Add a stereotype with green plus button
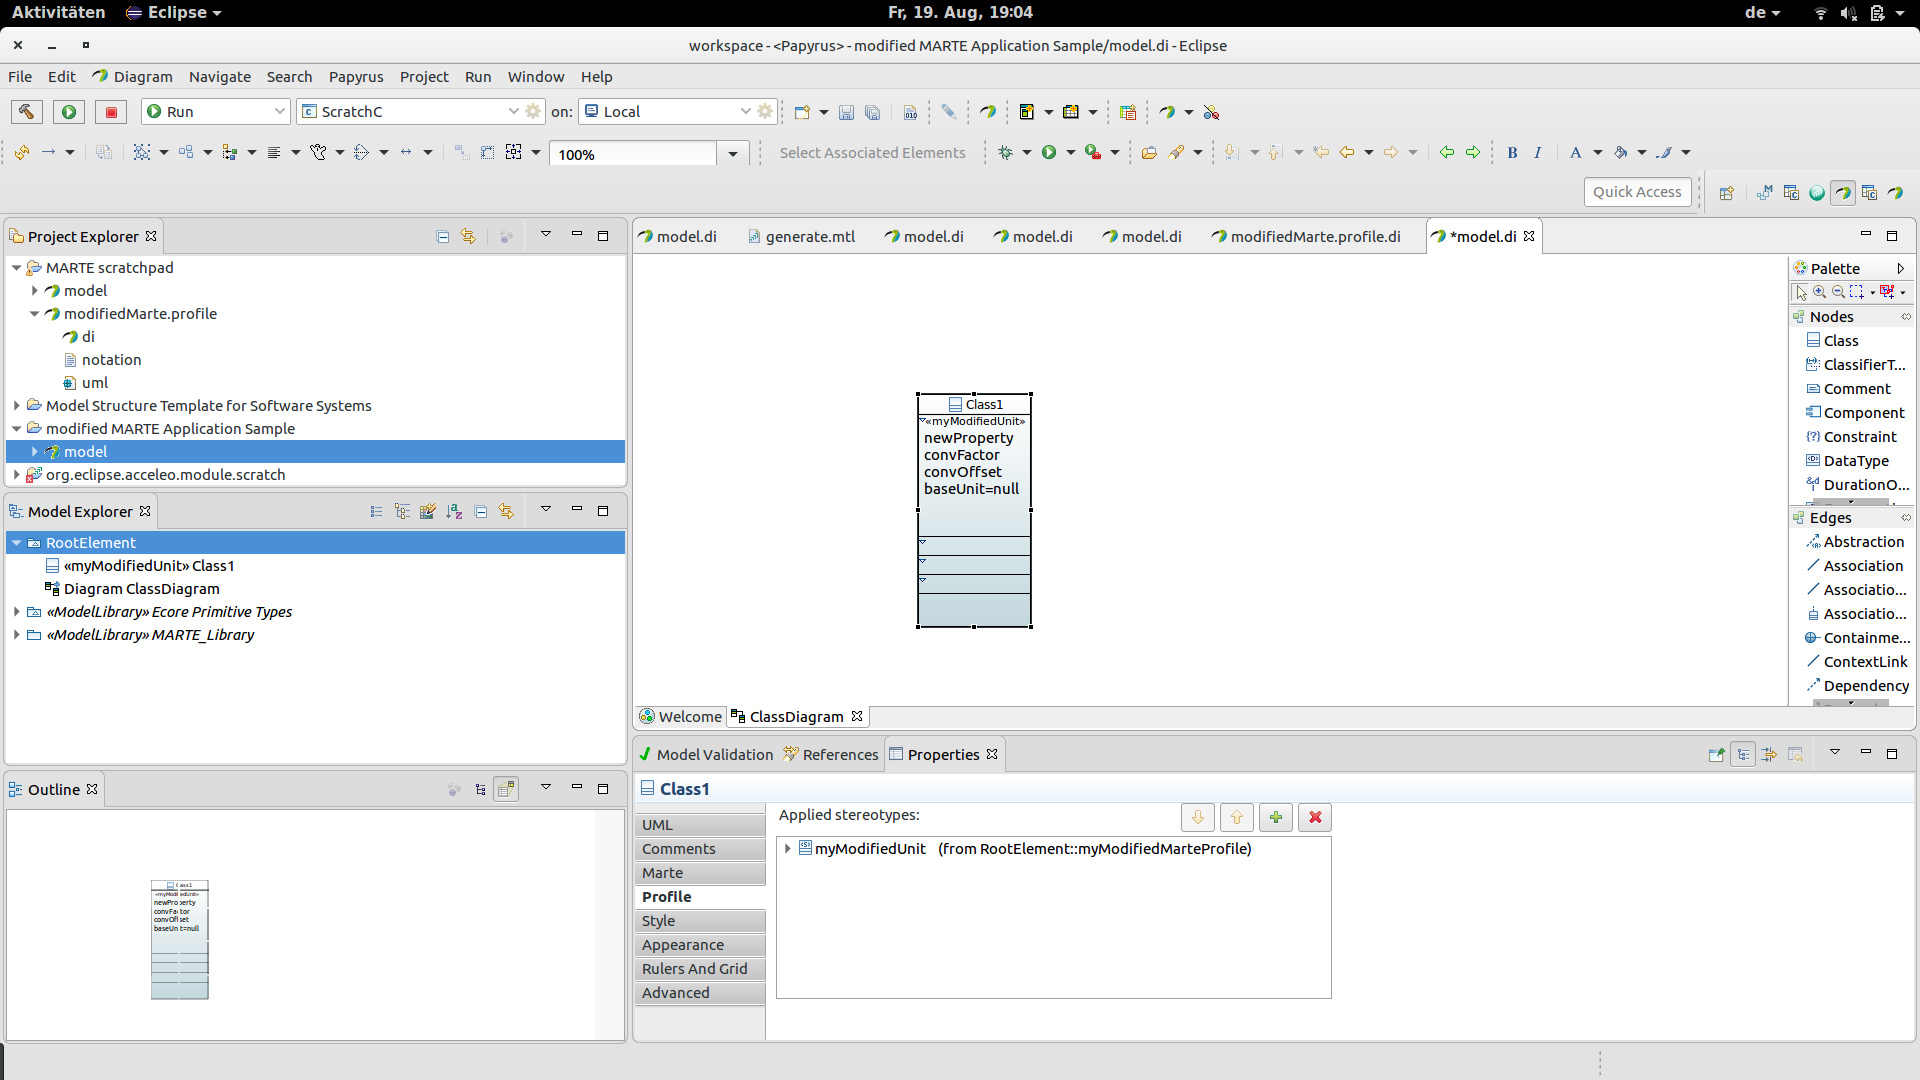 (x=1276, y=818)
